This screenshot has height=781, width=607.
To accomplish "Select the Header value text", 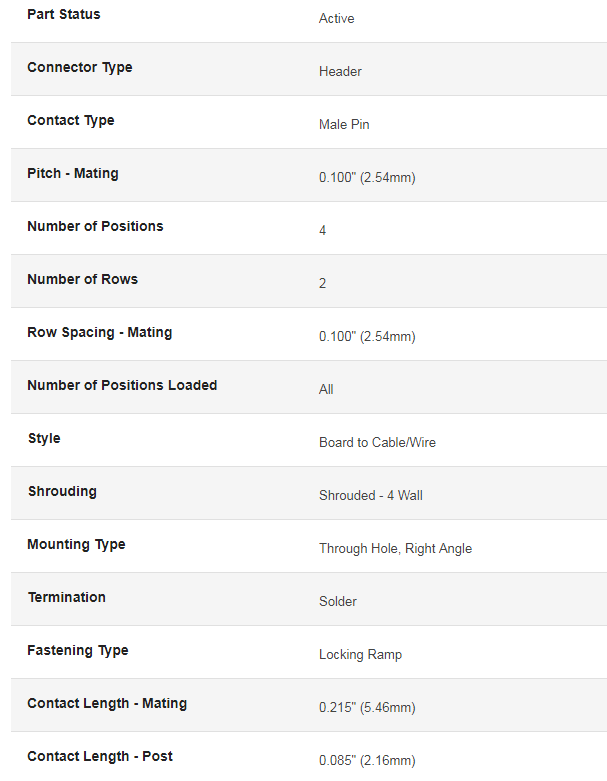I will [x=340, y=71].
